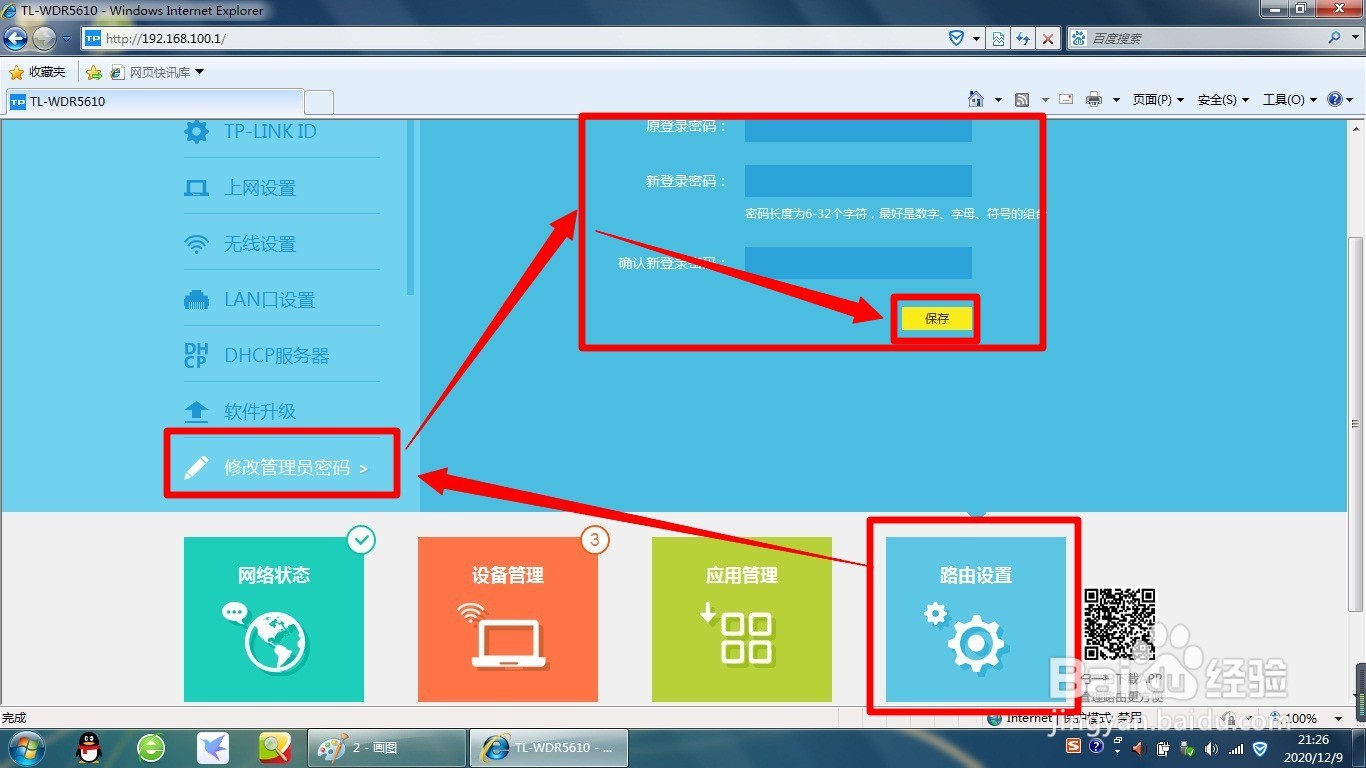
Task: Click the browser Forward button
Action: (44, 39)
